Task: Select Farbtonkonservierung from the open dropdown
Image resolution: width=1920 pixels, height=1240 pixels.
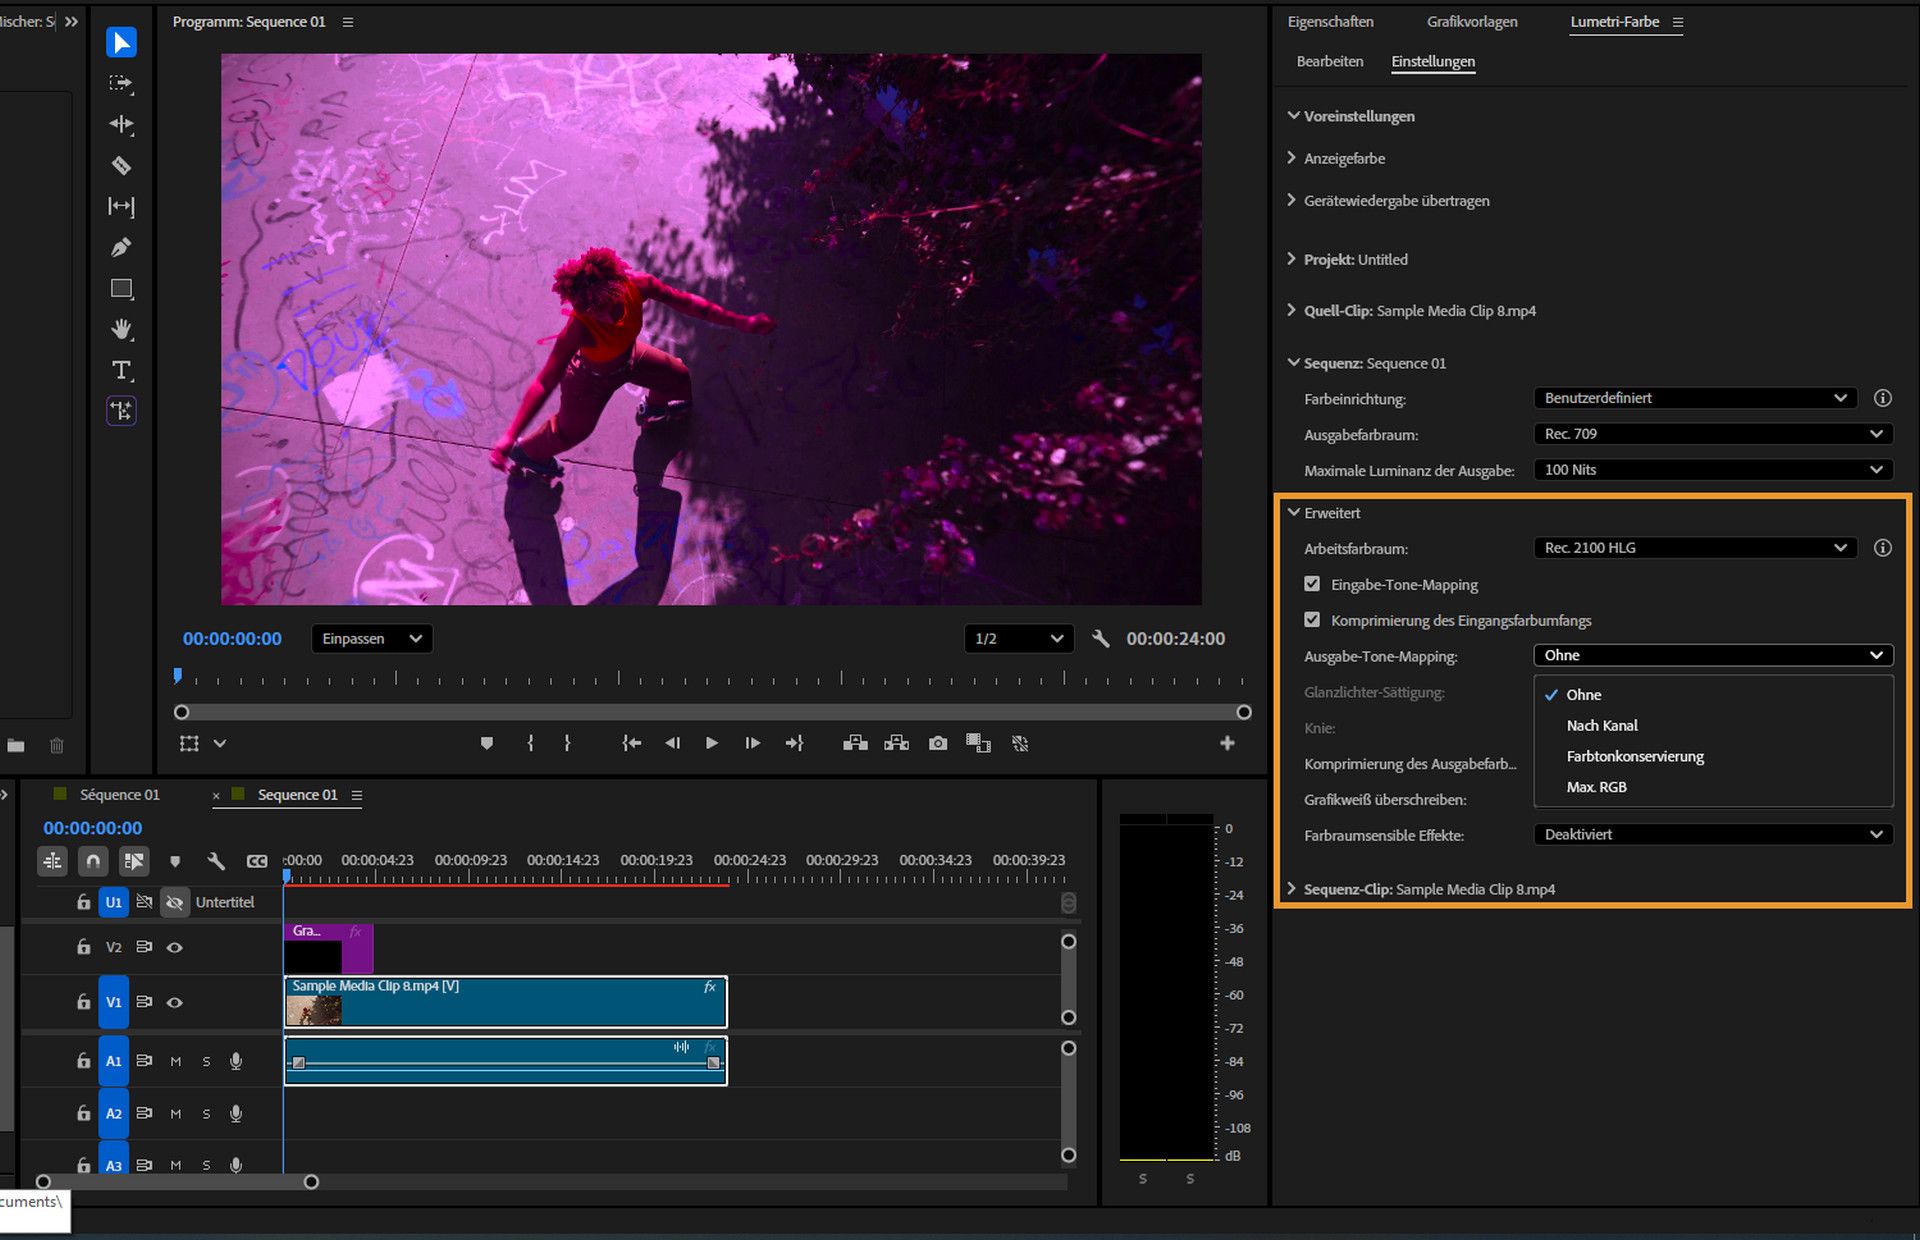Action: (1634, 756)
